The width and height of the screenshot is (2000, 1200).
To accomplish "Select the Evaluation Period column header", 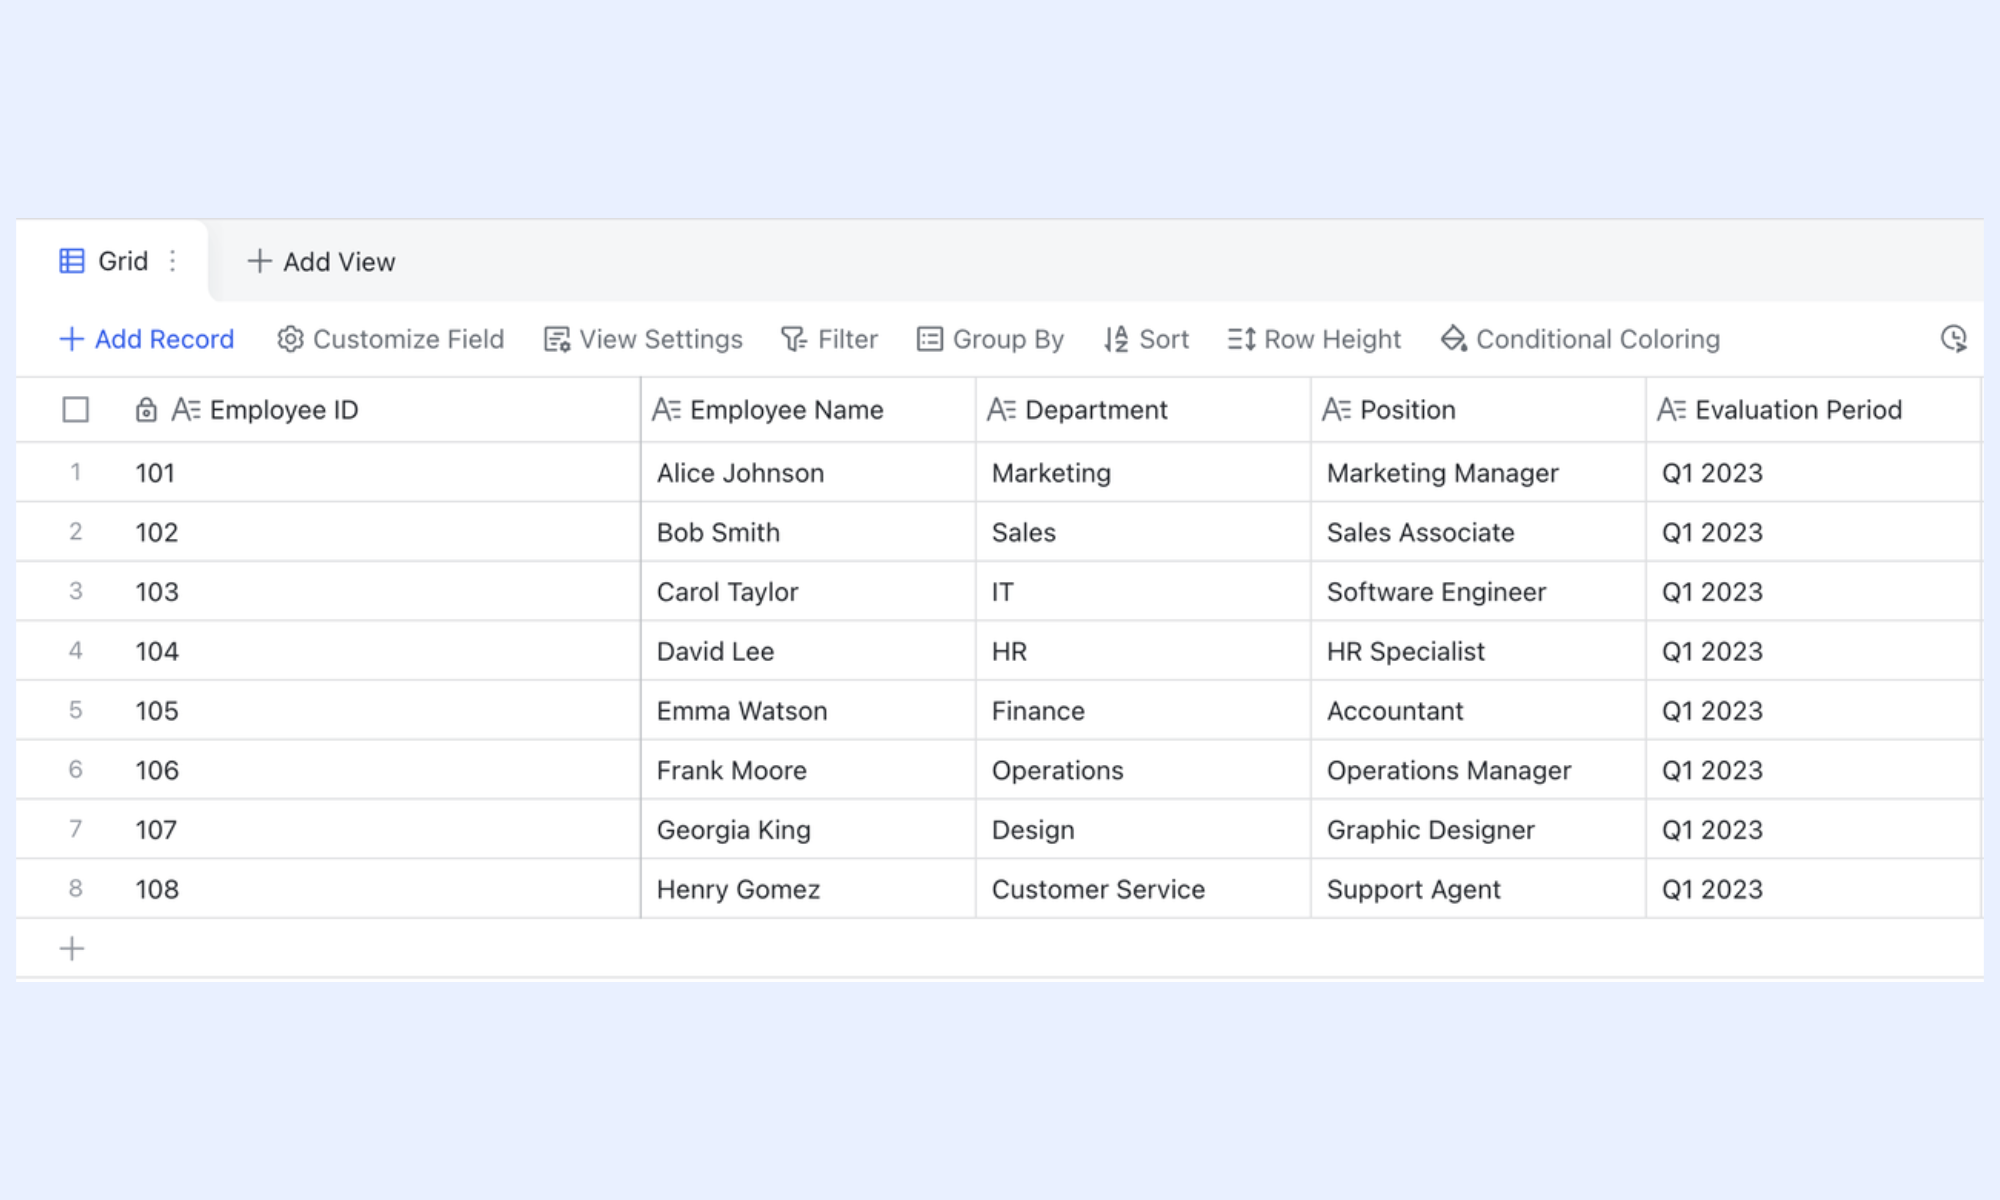I will tap(1813, 410).
